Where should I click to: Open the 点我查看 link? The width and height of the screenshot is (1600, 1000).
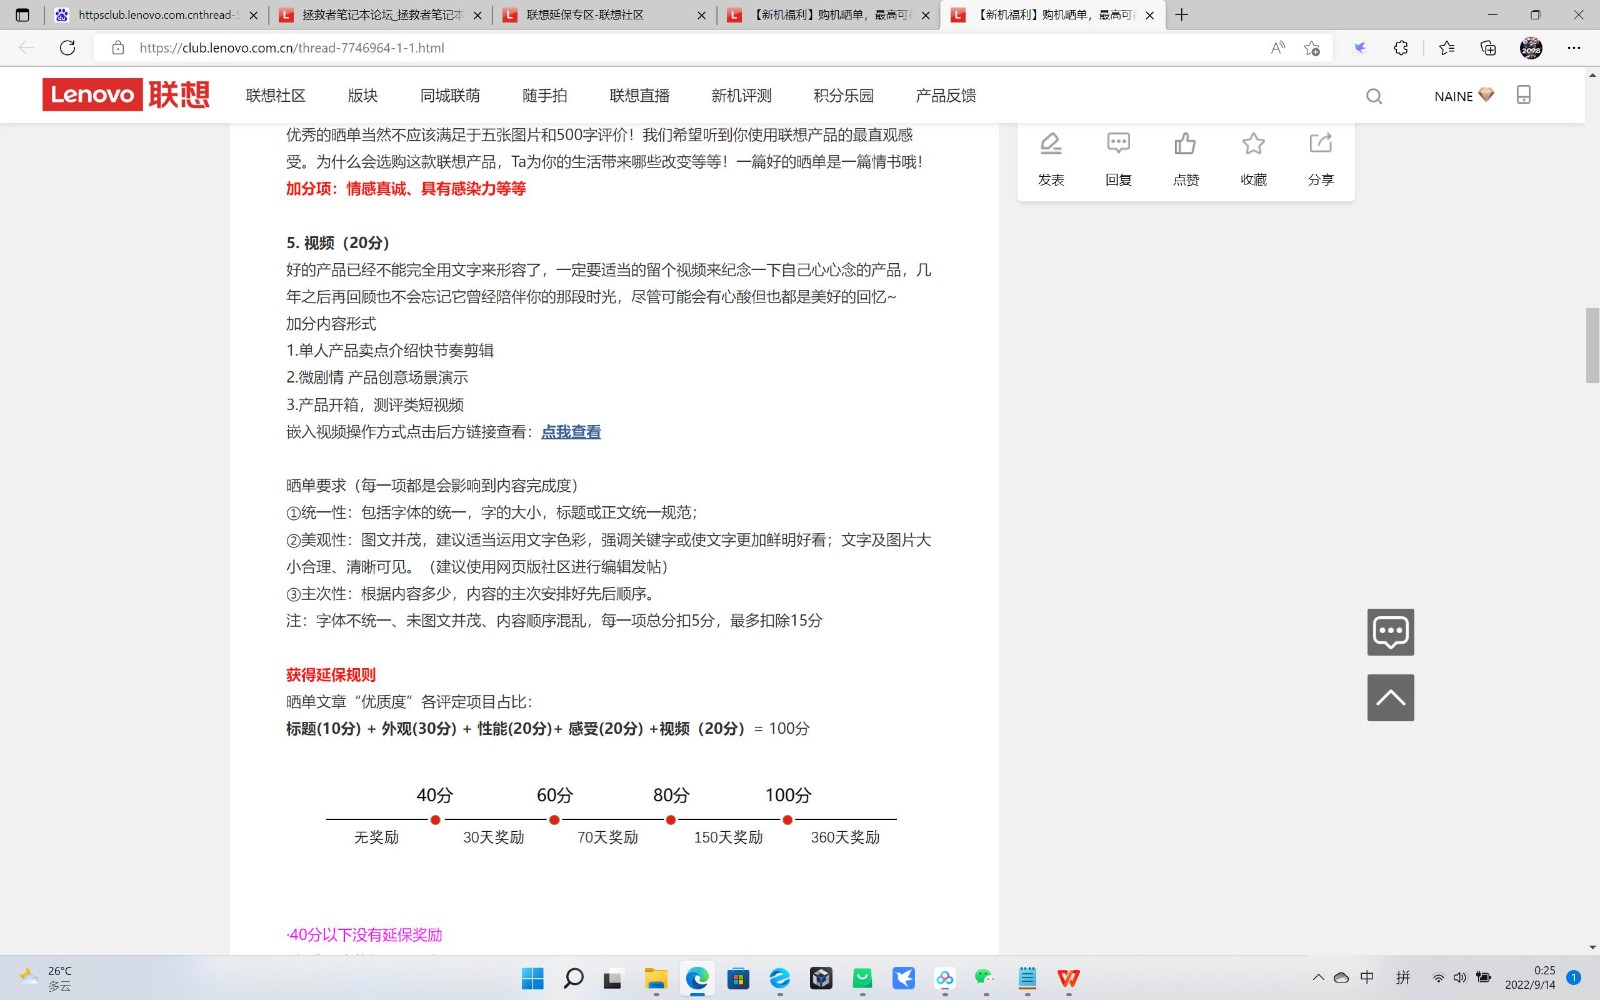tap(571, 432)
